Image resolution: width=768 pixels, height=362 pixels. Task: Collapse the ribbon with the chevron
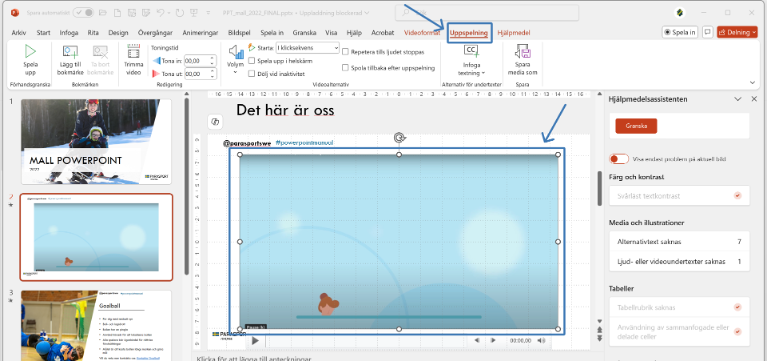pos(753,83)
